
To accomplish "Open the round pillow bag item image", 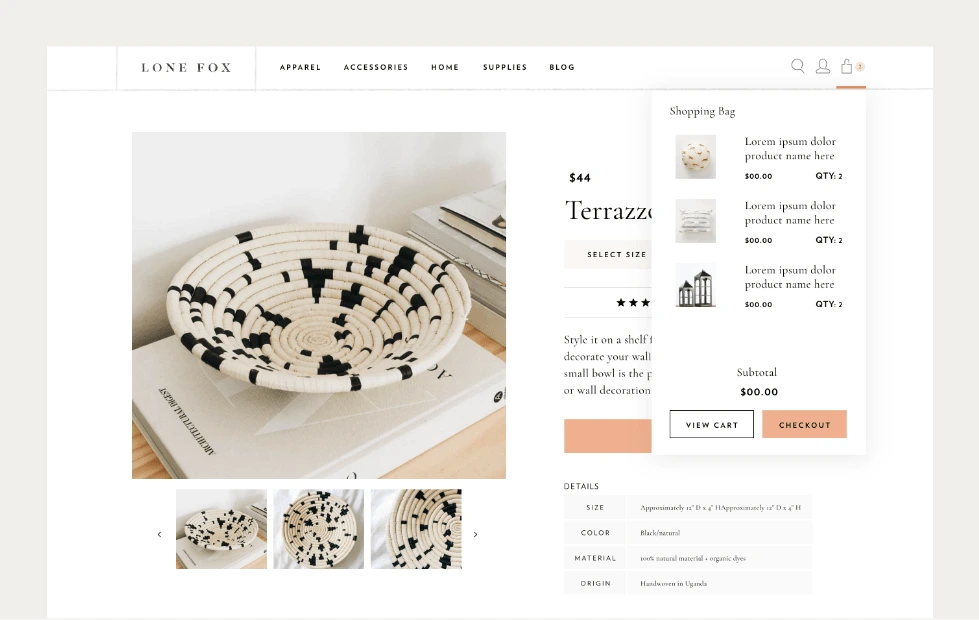I will coord(696,157).
